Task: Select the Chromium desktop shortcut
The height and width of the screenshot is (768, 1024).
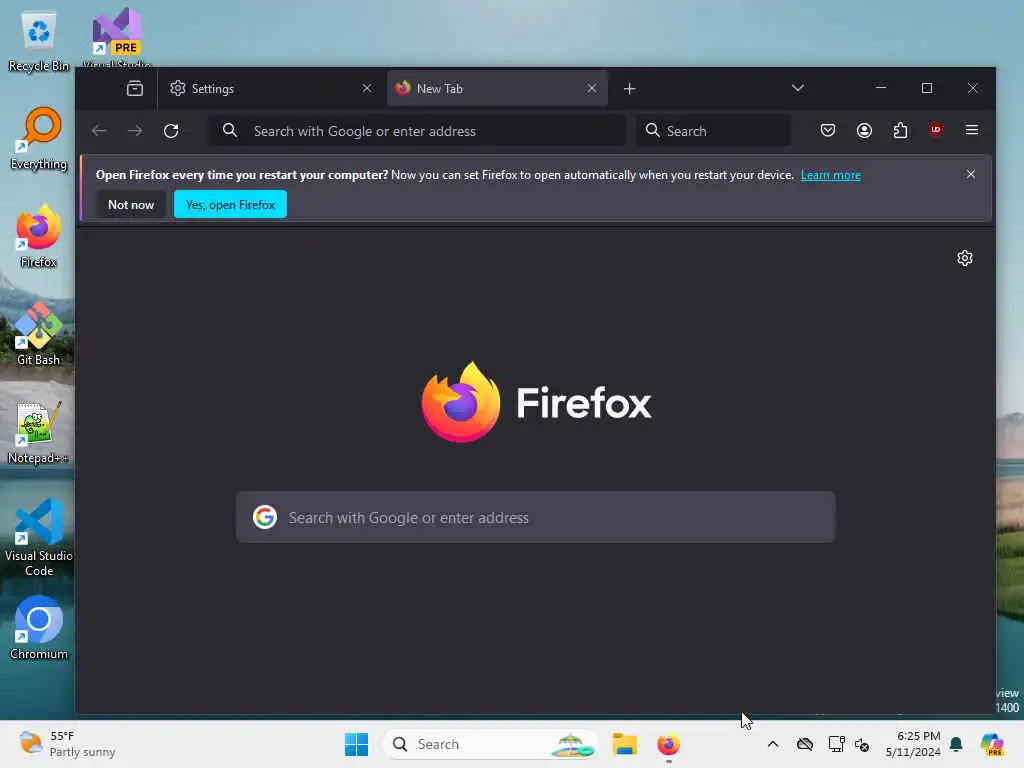Action: (39, 628)
